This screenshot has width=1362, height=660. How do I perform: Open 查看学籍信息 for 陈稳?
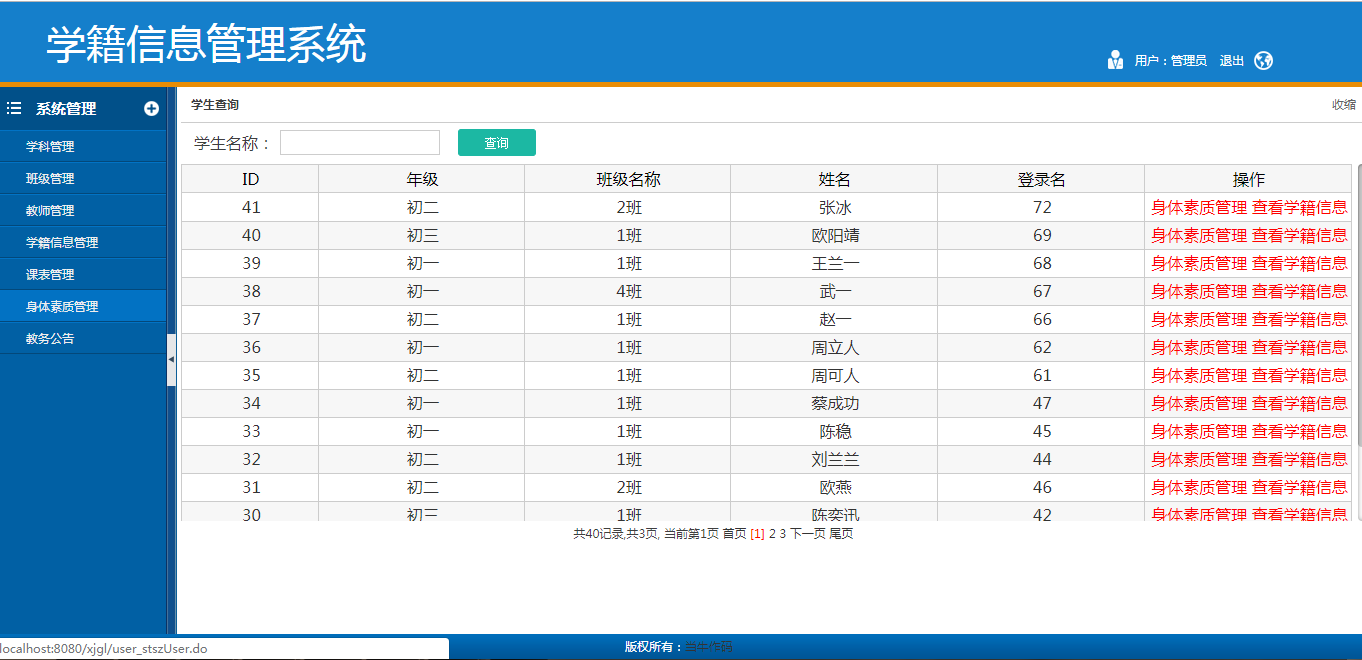(1300, 432)
